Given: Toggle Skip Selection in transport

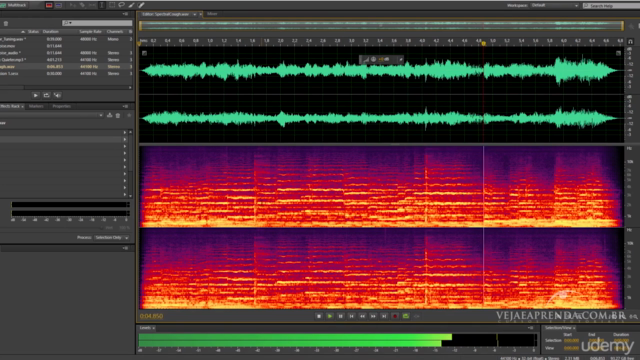Looking at the screenshot, I should (417, 316).
